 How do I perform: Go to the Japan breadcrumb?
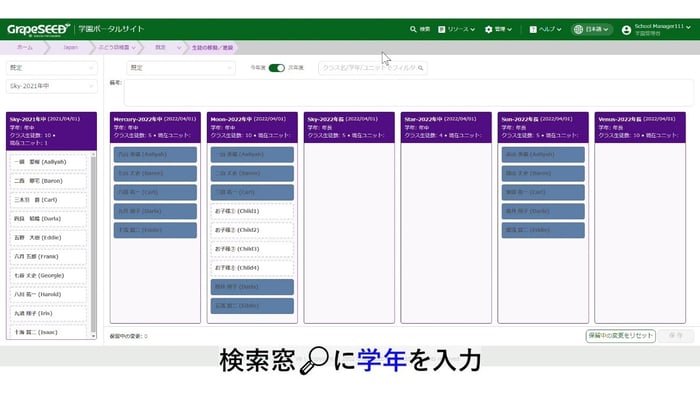pyautogui.click(x=70, y=47)
